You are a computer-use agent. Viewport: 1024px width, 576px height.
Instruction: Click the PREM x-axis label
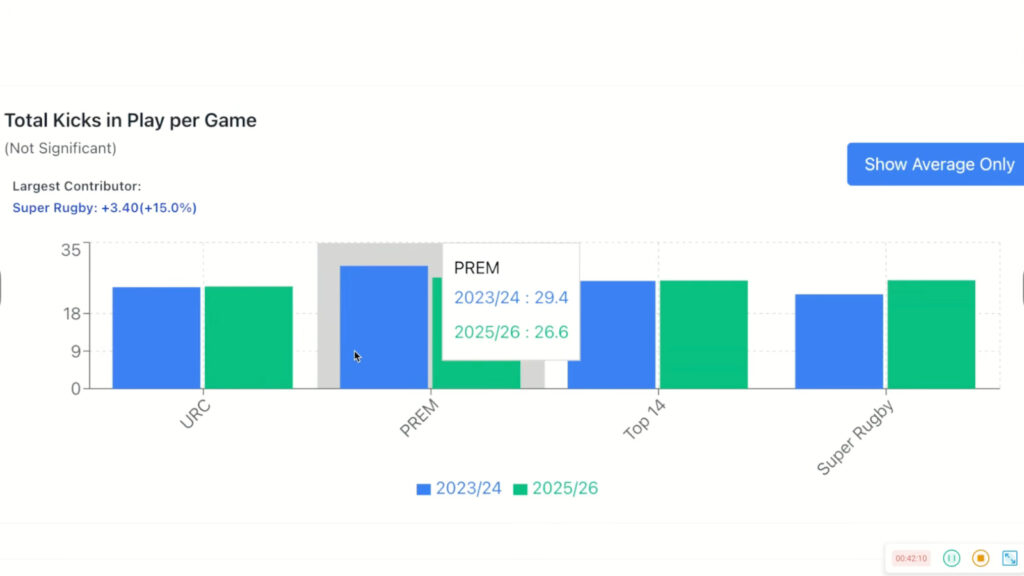click(x=419, y=418)
